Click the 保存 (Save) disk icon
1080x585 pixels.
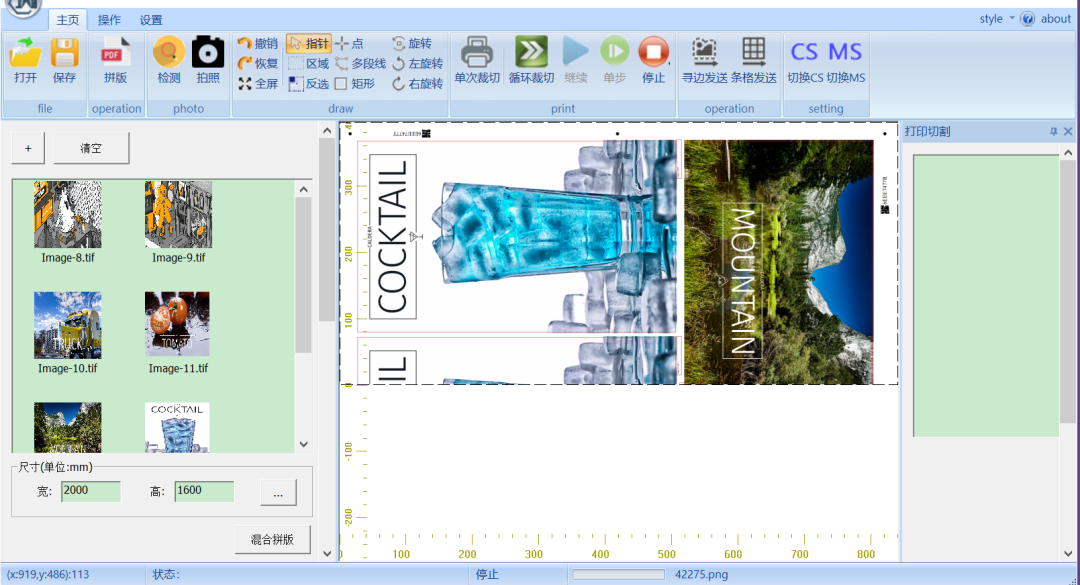coord(64,53)
